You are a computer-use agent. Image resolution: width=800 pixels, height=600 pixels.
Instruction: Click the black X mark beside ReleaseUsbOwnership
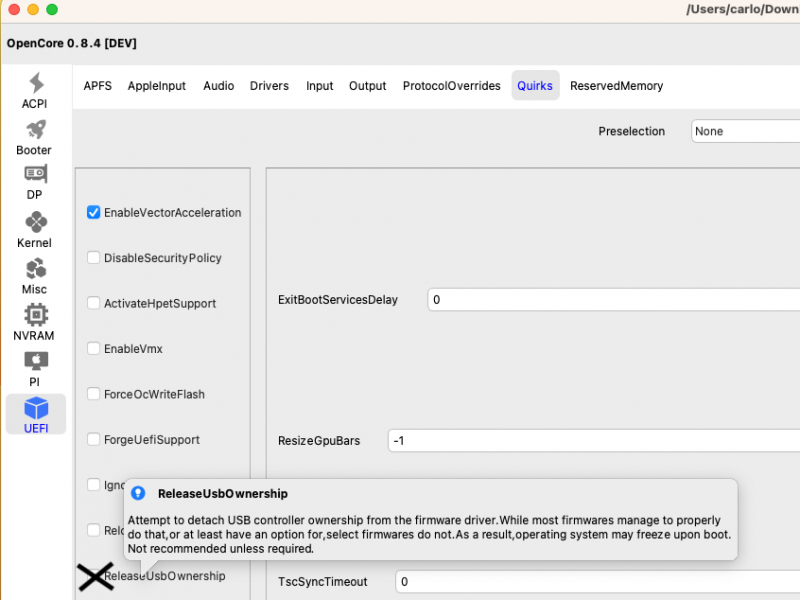pyautogui.click(x=95, y=577)
